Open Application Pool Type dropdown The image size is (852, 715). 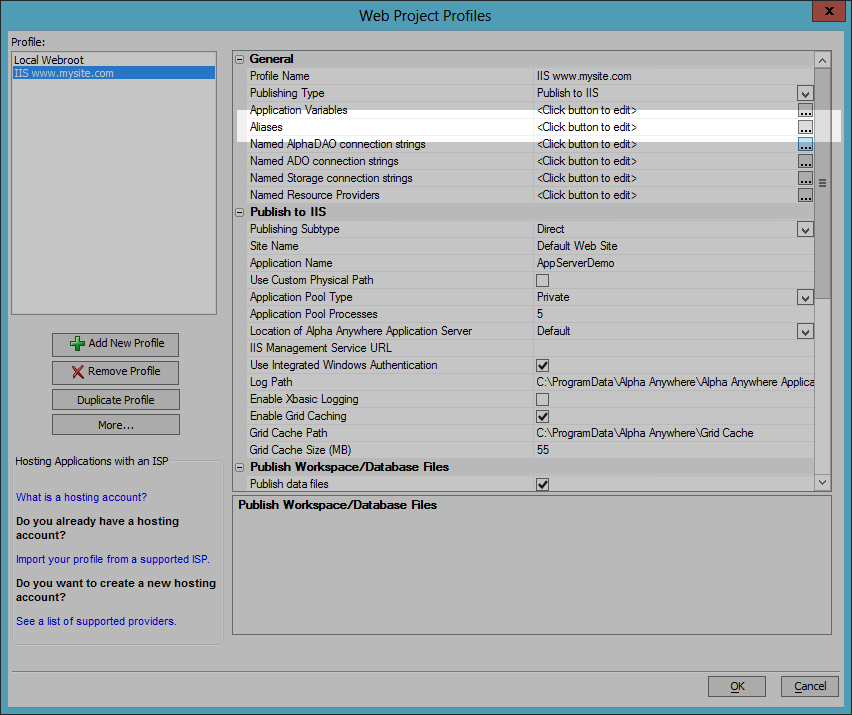pyautogui.click(x=805, y=297)
